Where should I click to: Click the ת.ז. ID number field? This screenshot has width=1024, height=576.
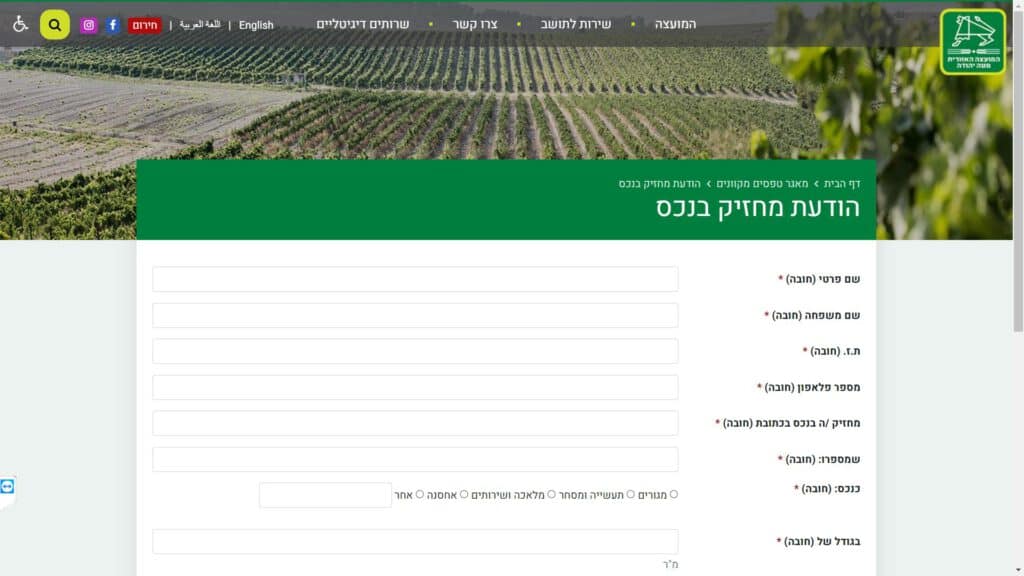[x=415, y=351]
